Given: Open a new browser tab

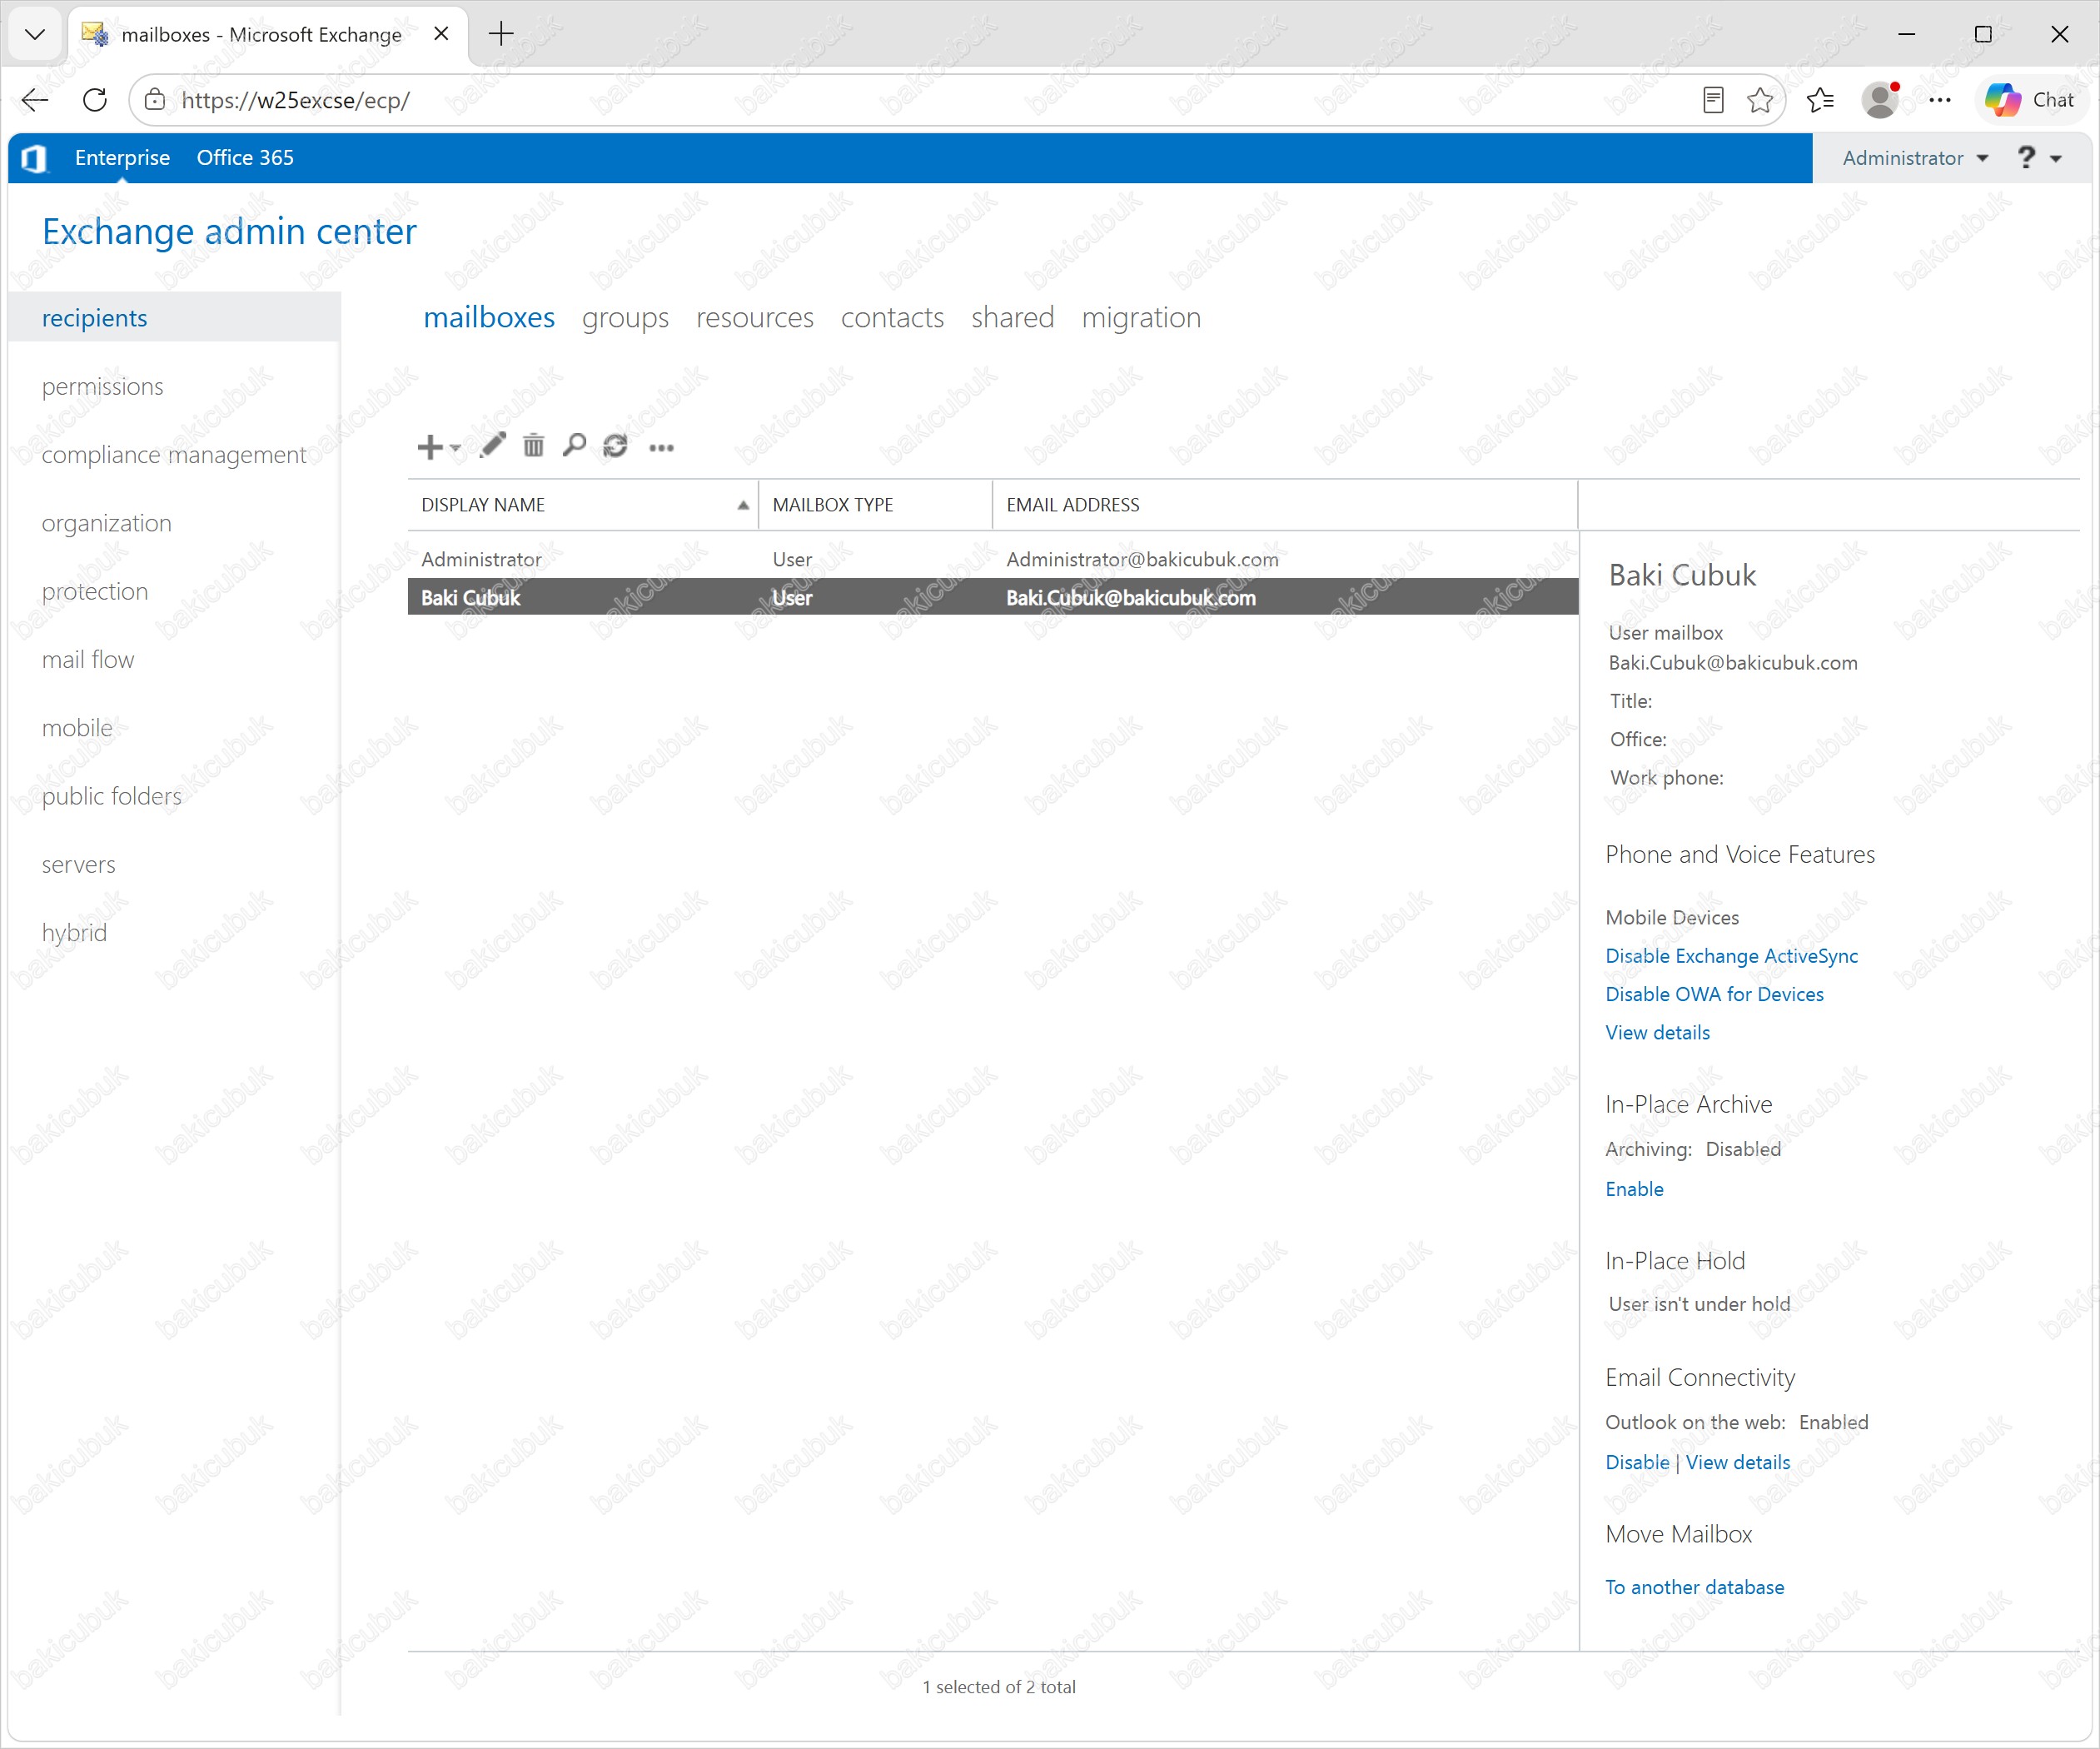Looking at the screenshot, I should pos(501,34).
